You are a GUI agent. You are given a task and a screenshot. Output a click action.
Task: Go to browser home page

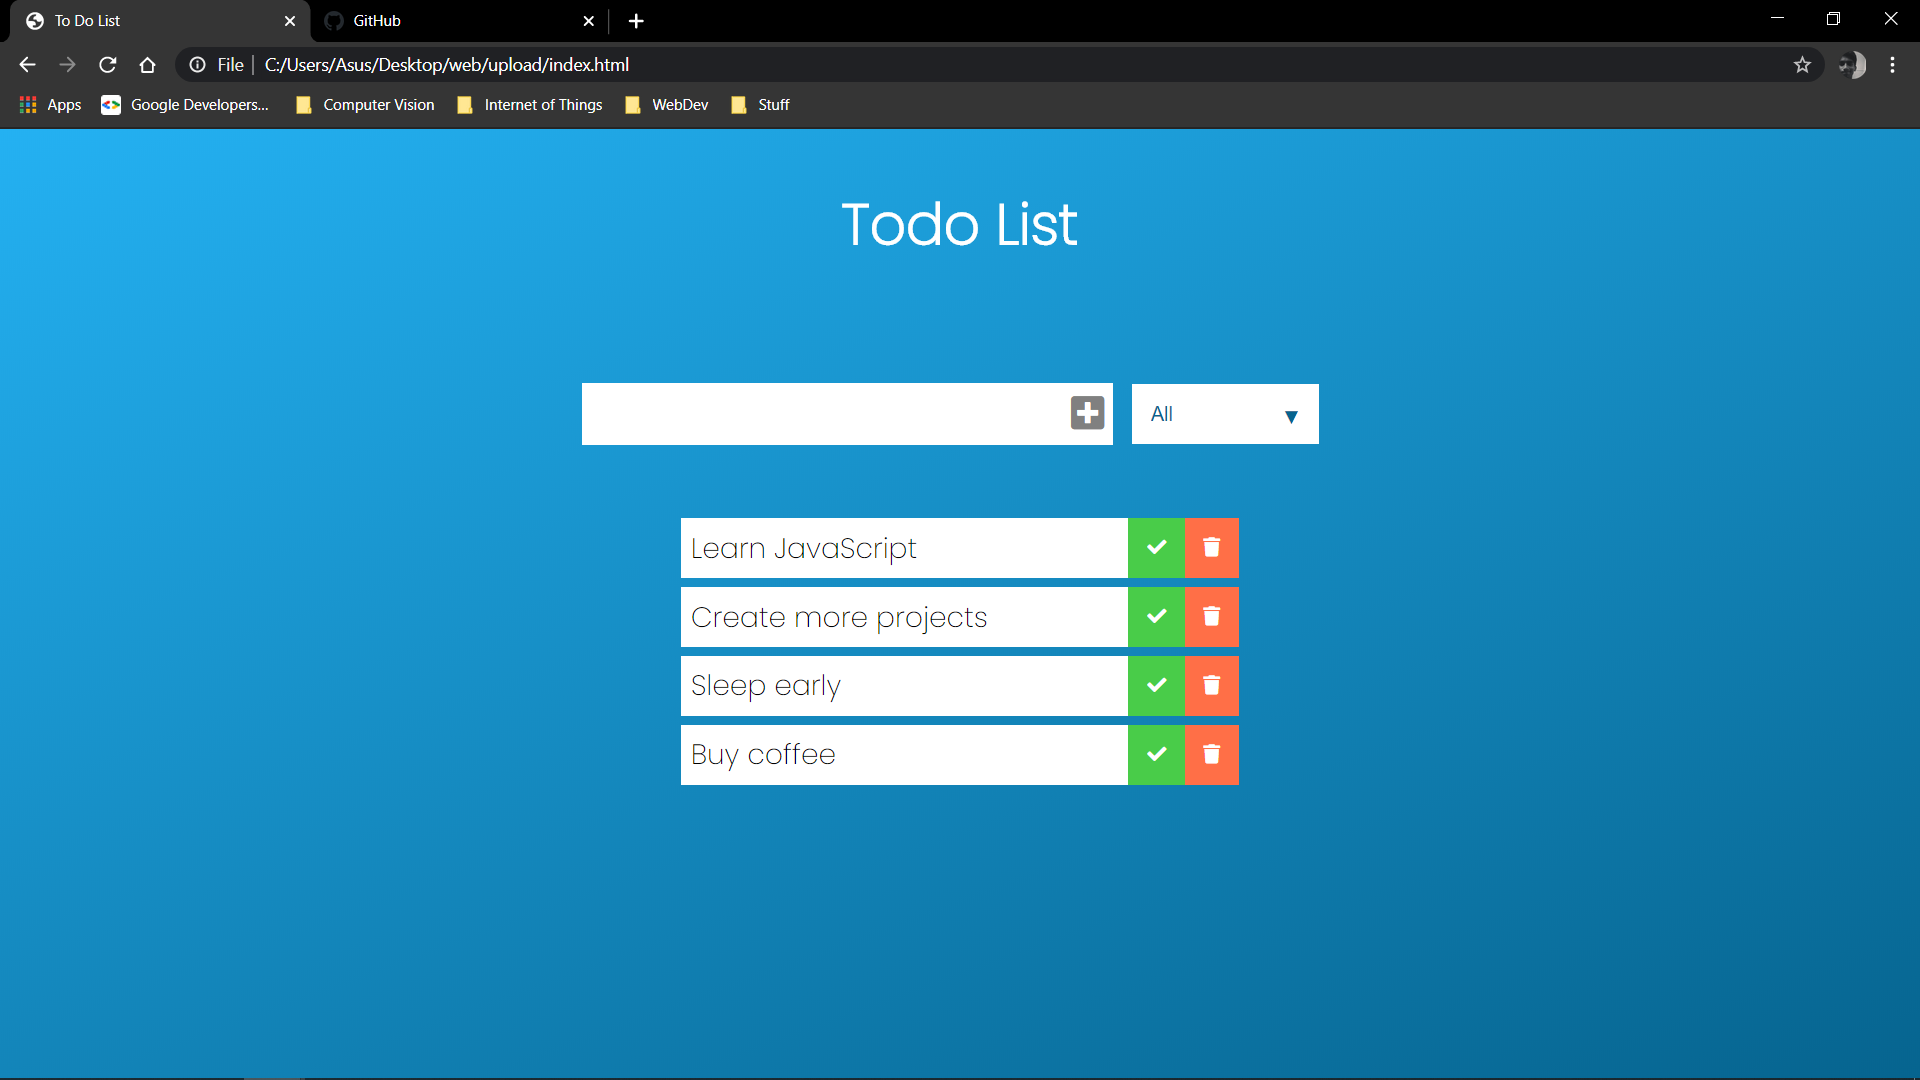tap(148, 65)
